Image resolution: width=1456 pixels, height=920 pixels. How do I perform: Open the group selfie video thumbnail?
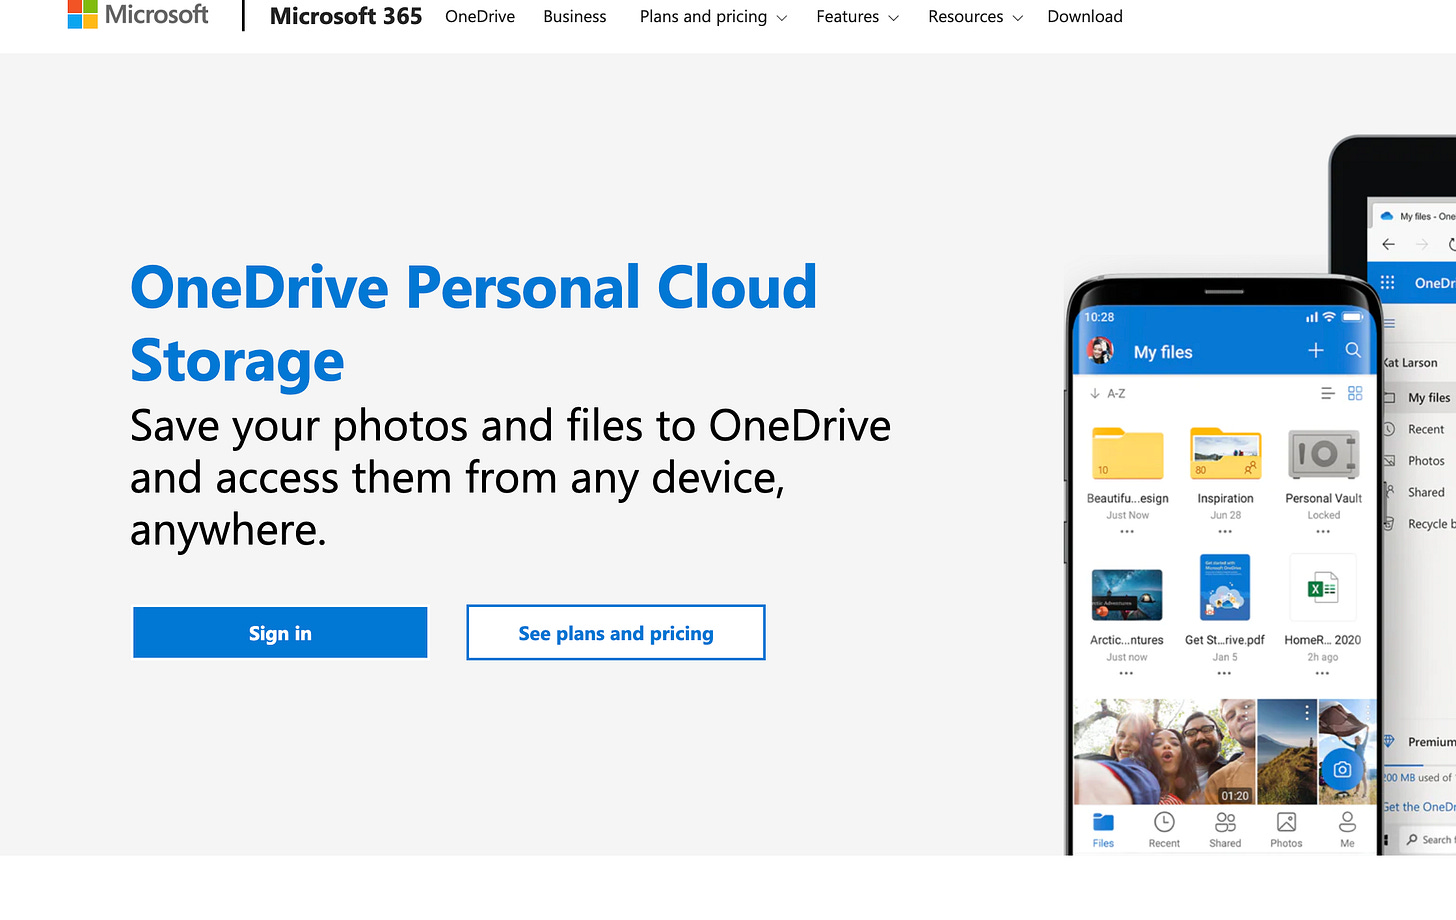[1164, 752]
